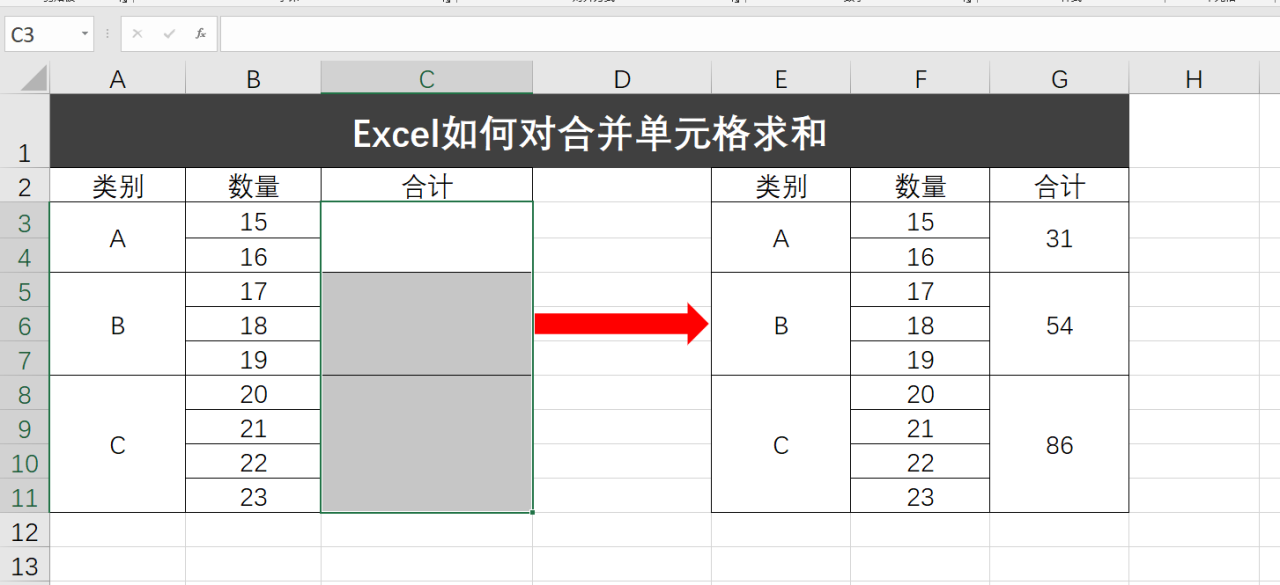The height and width of the screenshot is (585, 1280).
Task: Click merged category cell "A" in column A
Action: coord(118,238)
